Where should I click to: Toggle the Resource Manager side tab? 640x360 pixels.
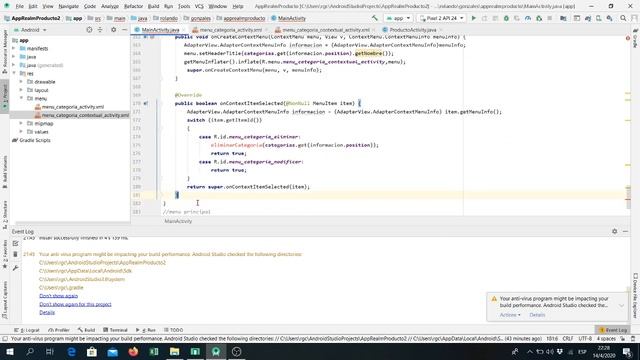[x=5, y=51]
